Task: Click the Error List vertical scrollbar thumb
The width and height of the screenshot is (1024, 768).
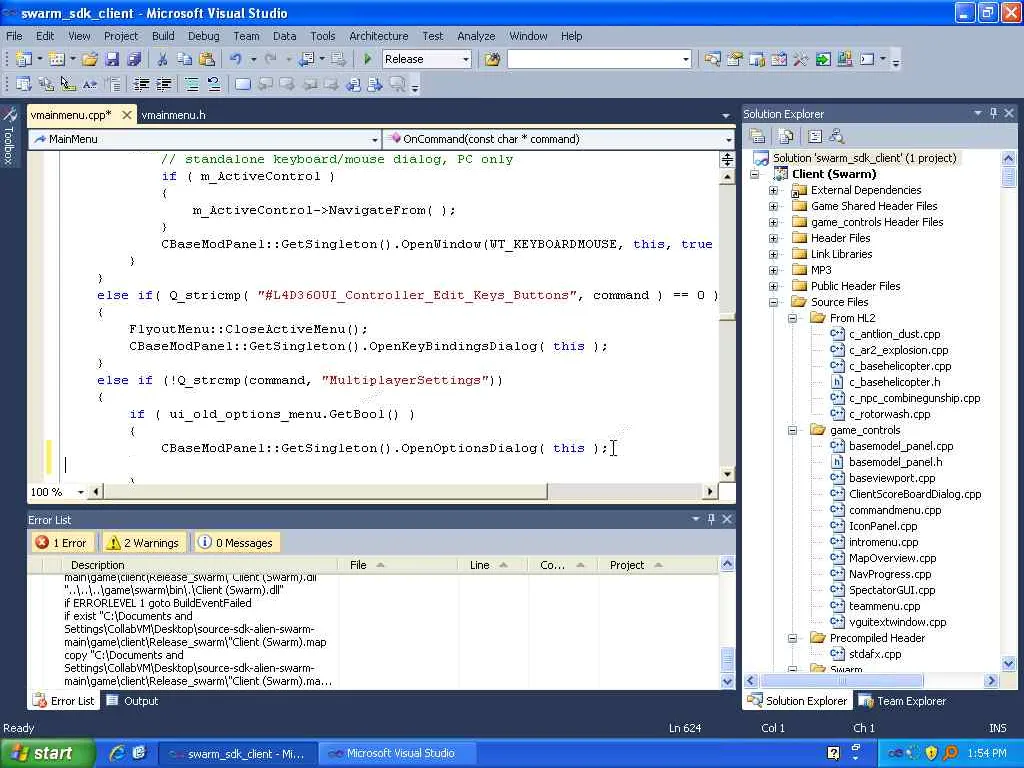Action: (727, 659)
